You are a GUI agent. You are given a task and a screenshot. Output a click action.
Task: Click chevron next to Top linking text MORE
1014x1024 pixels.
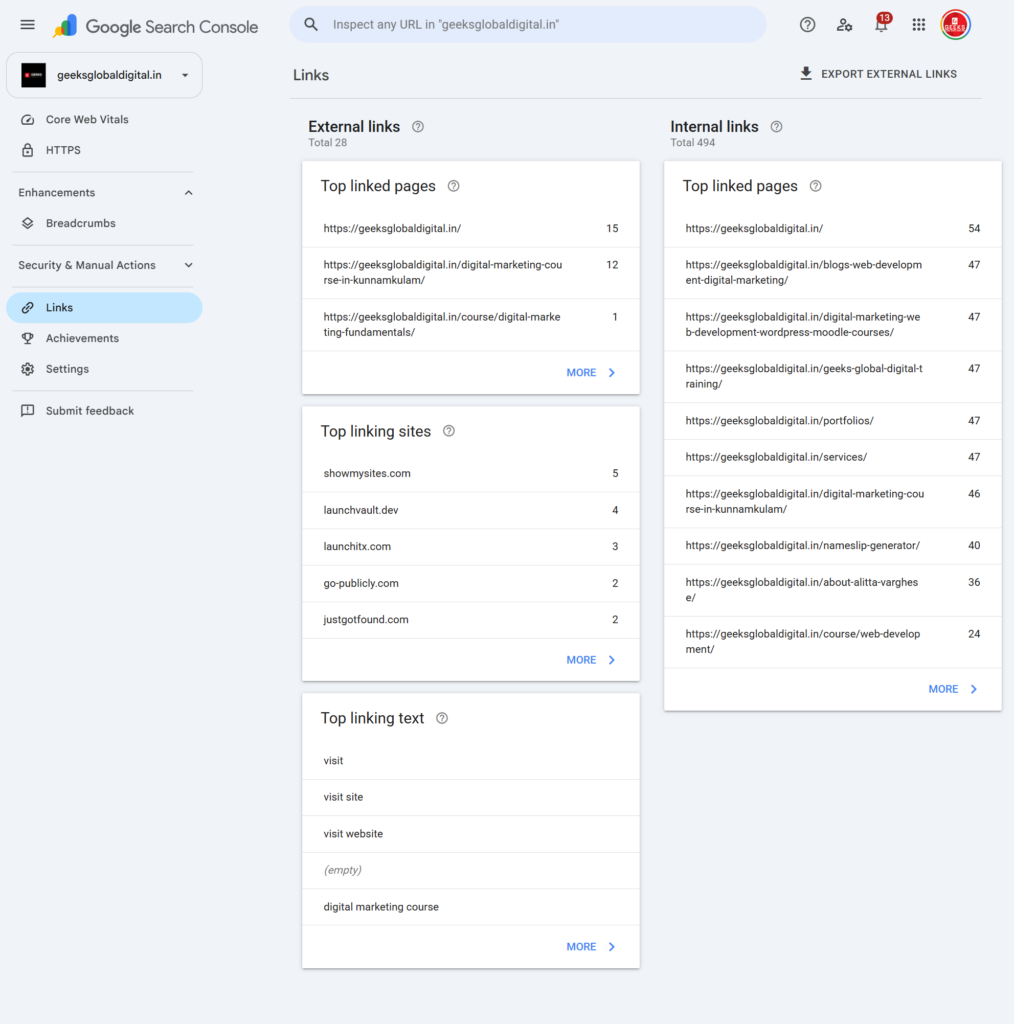(x=612, y=947)
